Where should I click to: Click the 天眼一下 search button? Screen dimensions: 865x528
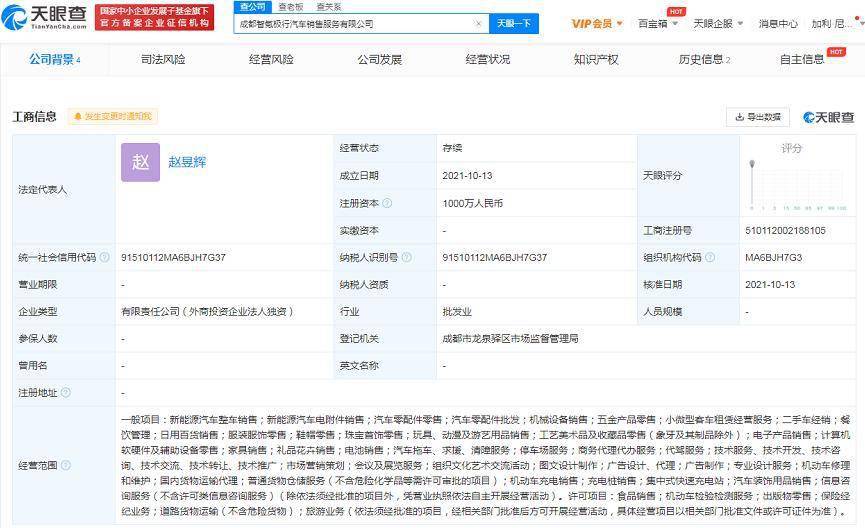click(514, 23)
